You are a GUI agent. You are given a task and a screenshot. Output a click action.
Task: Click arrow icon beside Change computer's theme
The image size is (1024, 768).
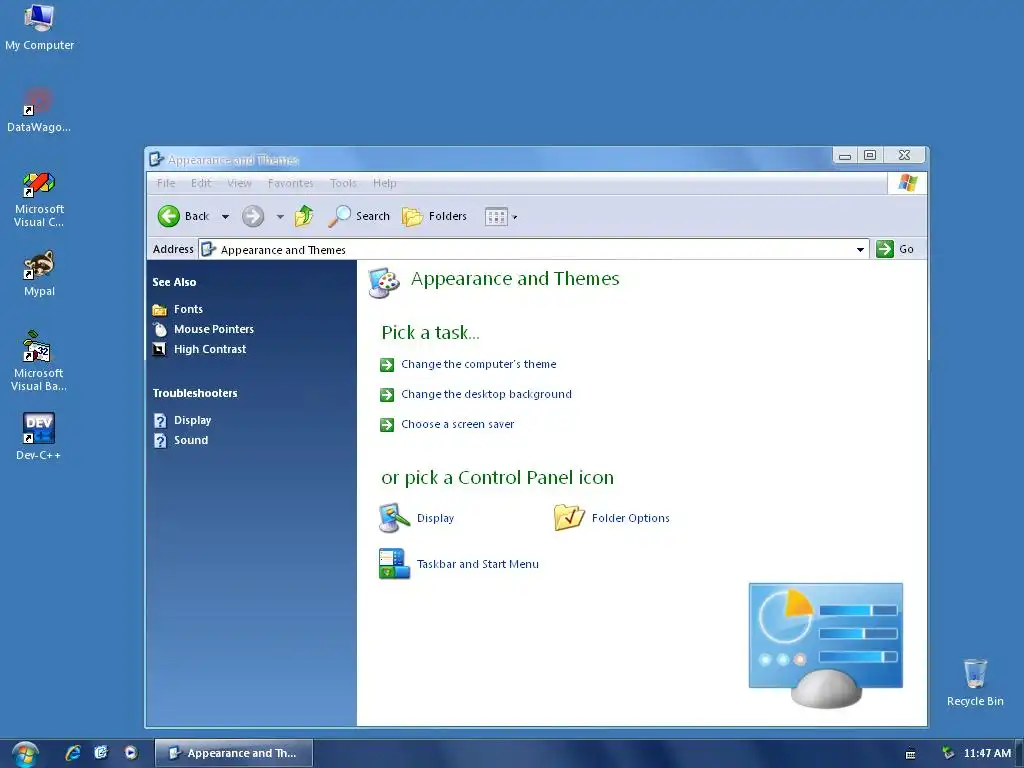(387, 365)
